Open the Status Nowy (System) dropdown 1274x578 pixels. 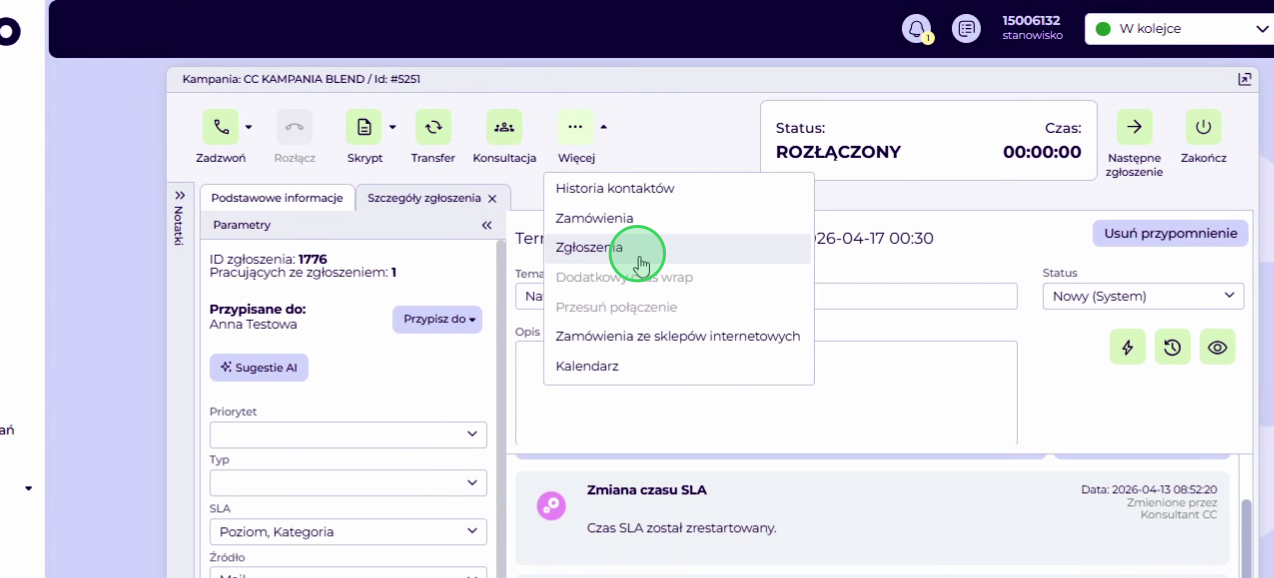(1143, 296)
